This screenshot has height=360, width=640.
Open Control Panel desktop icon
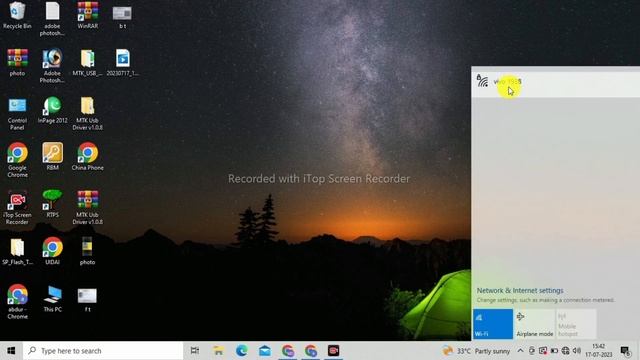pos(17,113)
